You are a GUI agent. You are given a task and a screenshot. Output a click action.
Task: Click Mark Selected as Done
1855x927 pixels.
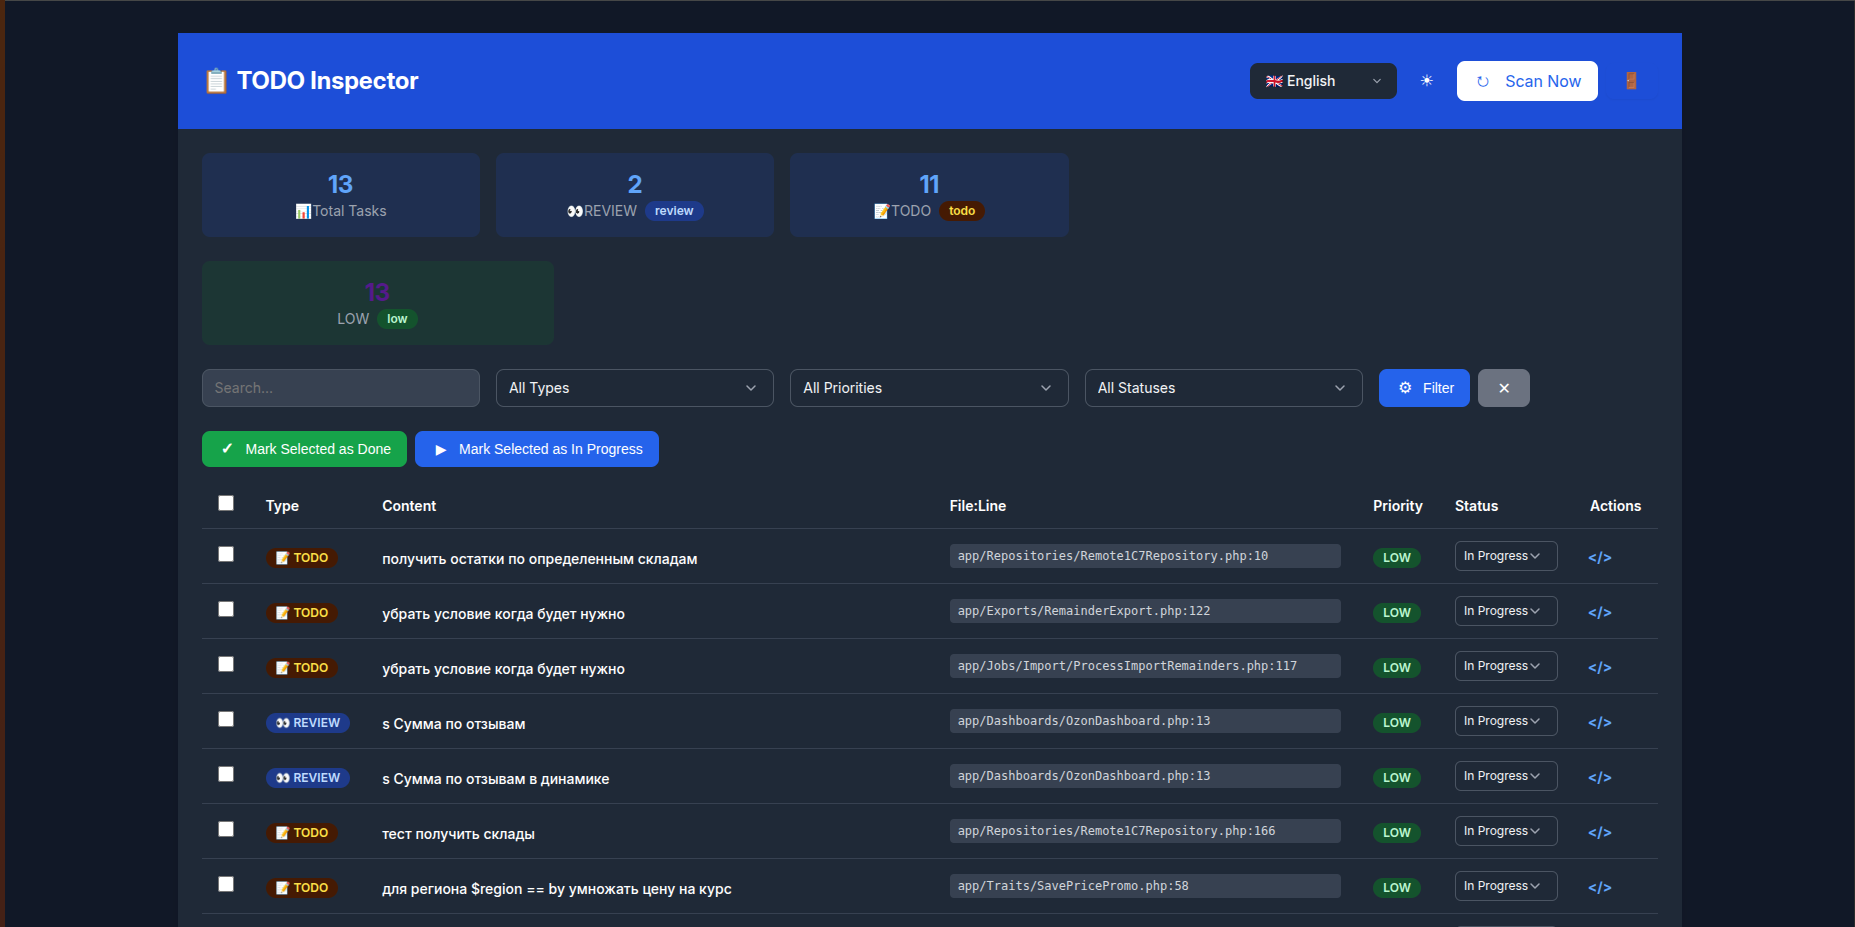304,449
